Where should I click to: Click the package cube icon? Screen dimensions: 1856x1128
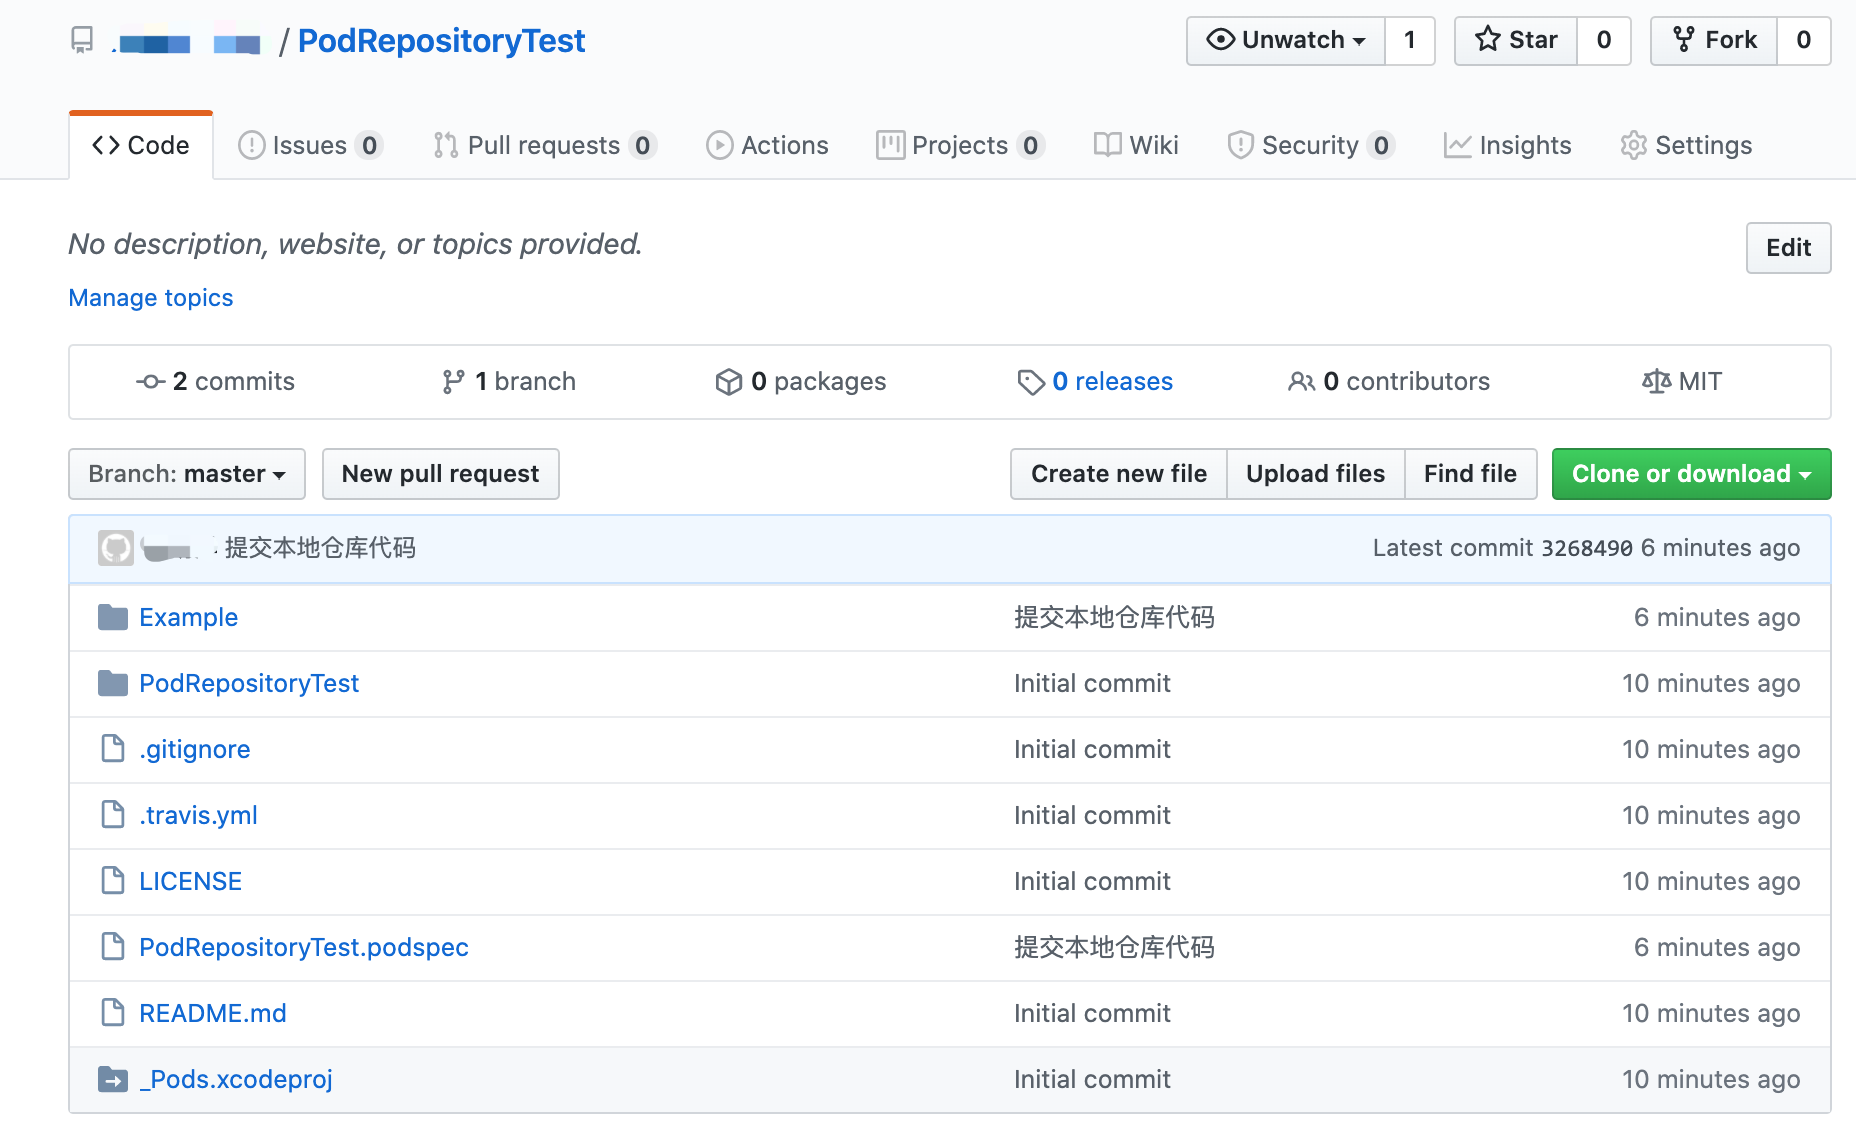pyautogui.click(x=729, y=382)
